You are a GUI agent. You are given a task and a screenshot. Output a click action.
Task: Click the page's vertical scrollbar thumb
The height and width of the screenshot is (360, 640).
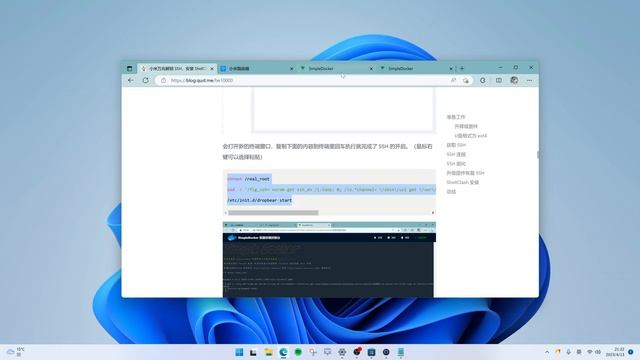click(538, 155)
